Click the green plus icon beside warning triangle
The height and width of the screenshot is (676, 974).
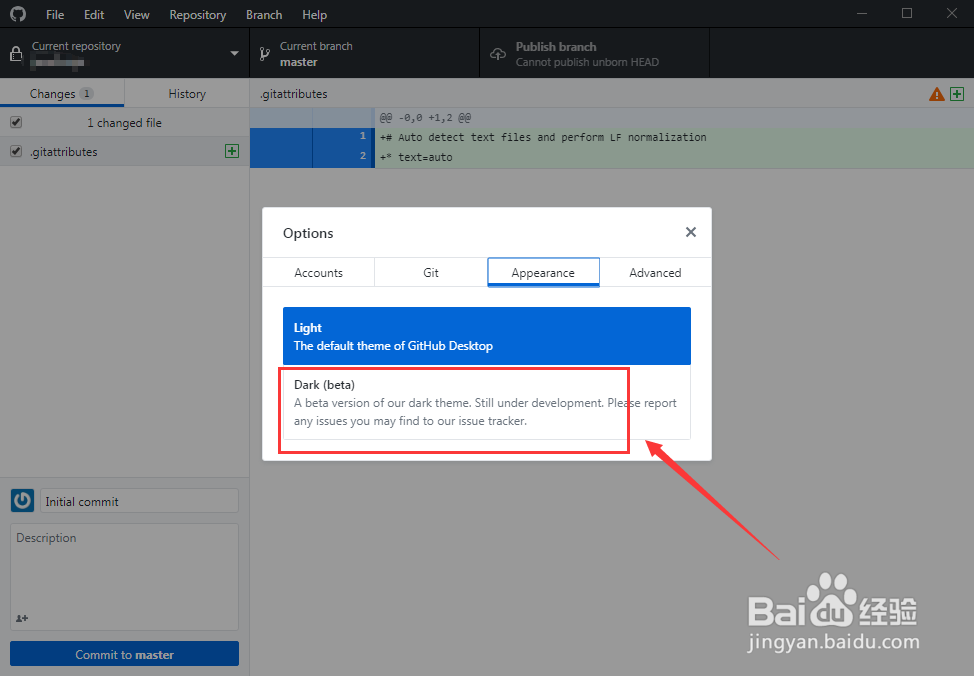pyautogui.click(x=957, y=94)
